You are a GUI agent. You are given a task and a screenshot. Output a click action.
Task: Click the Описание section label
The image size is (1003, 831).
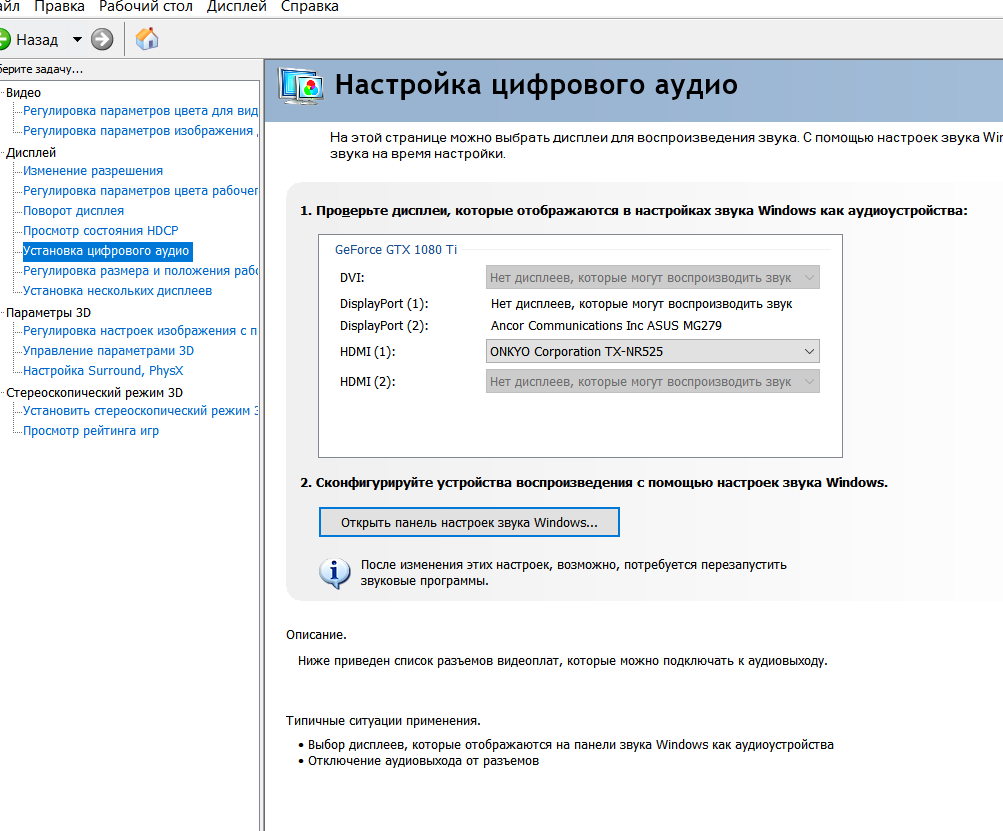(x=316, y=635)
